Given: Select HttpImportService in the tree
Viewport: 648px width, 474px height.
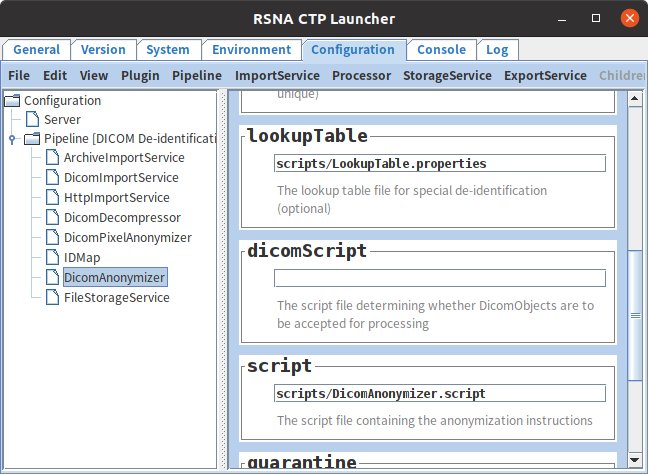Looking at the screenshot, I should 117,198.
